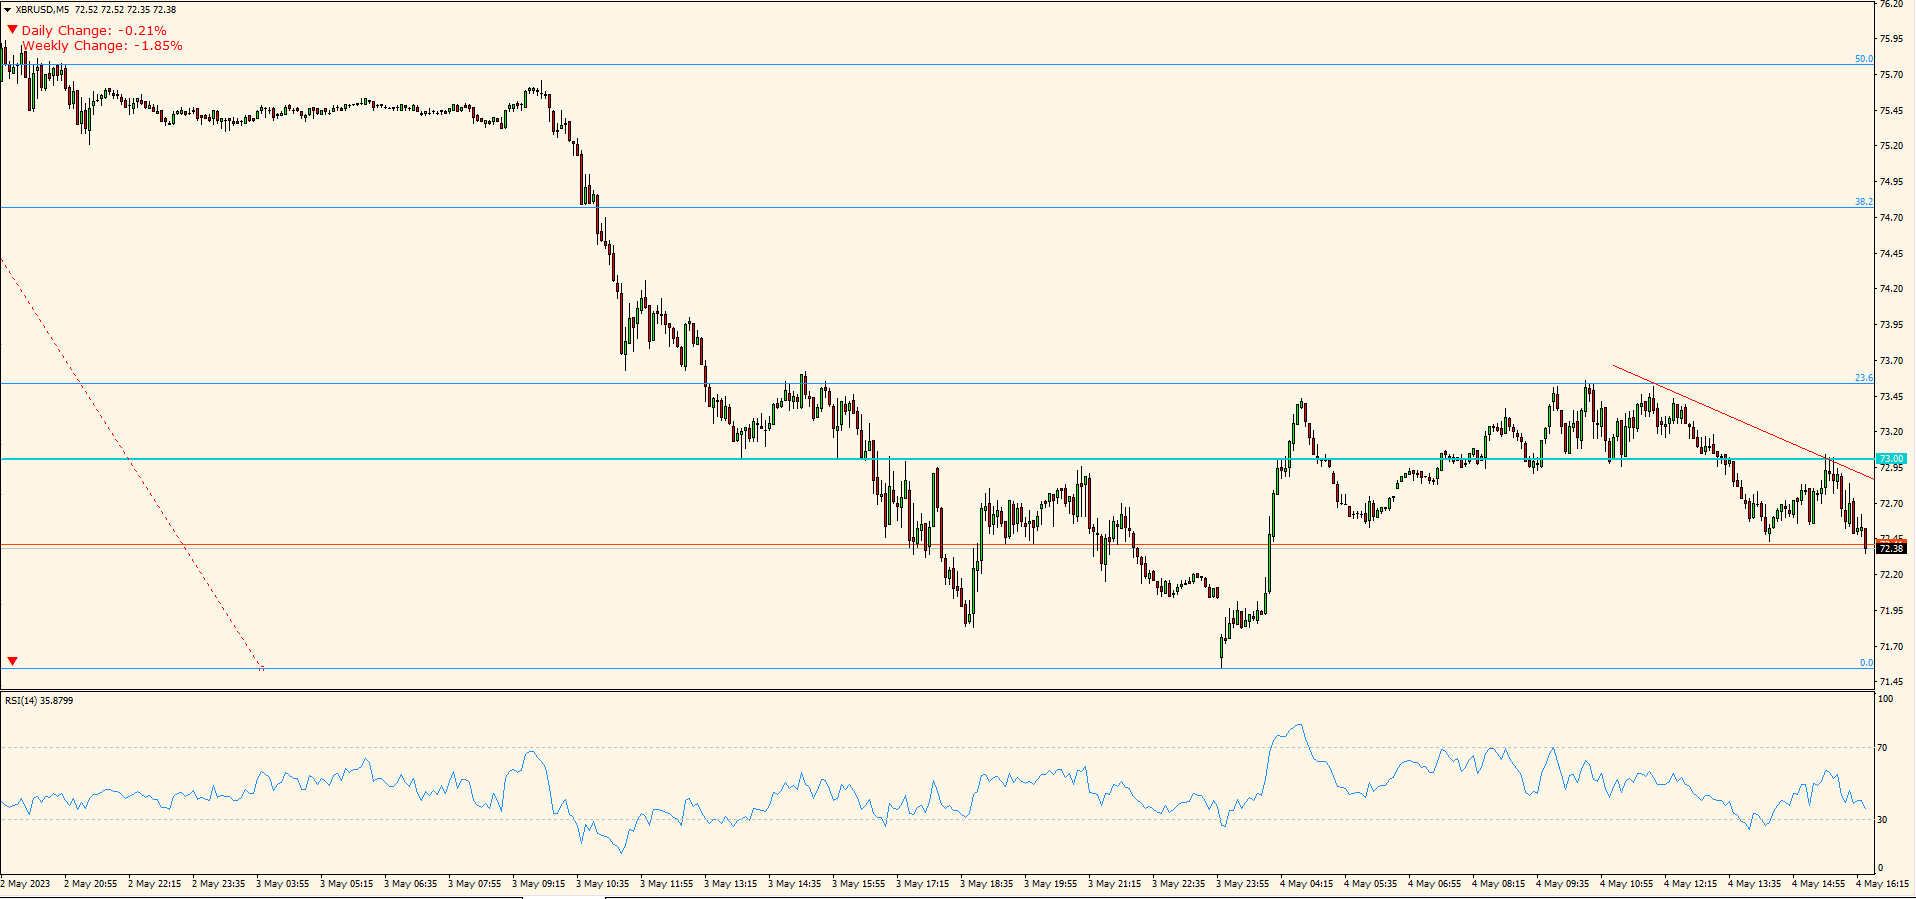
Task: Click the cyan 73.00 price tag
Action: [x=1891, y=459]
